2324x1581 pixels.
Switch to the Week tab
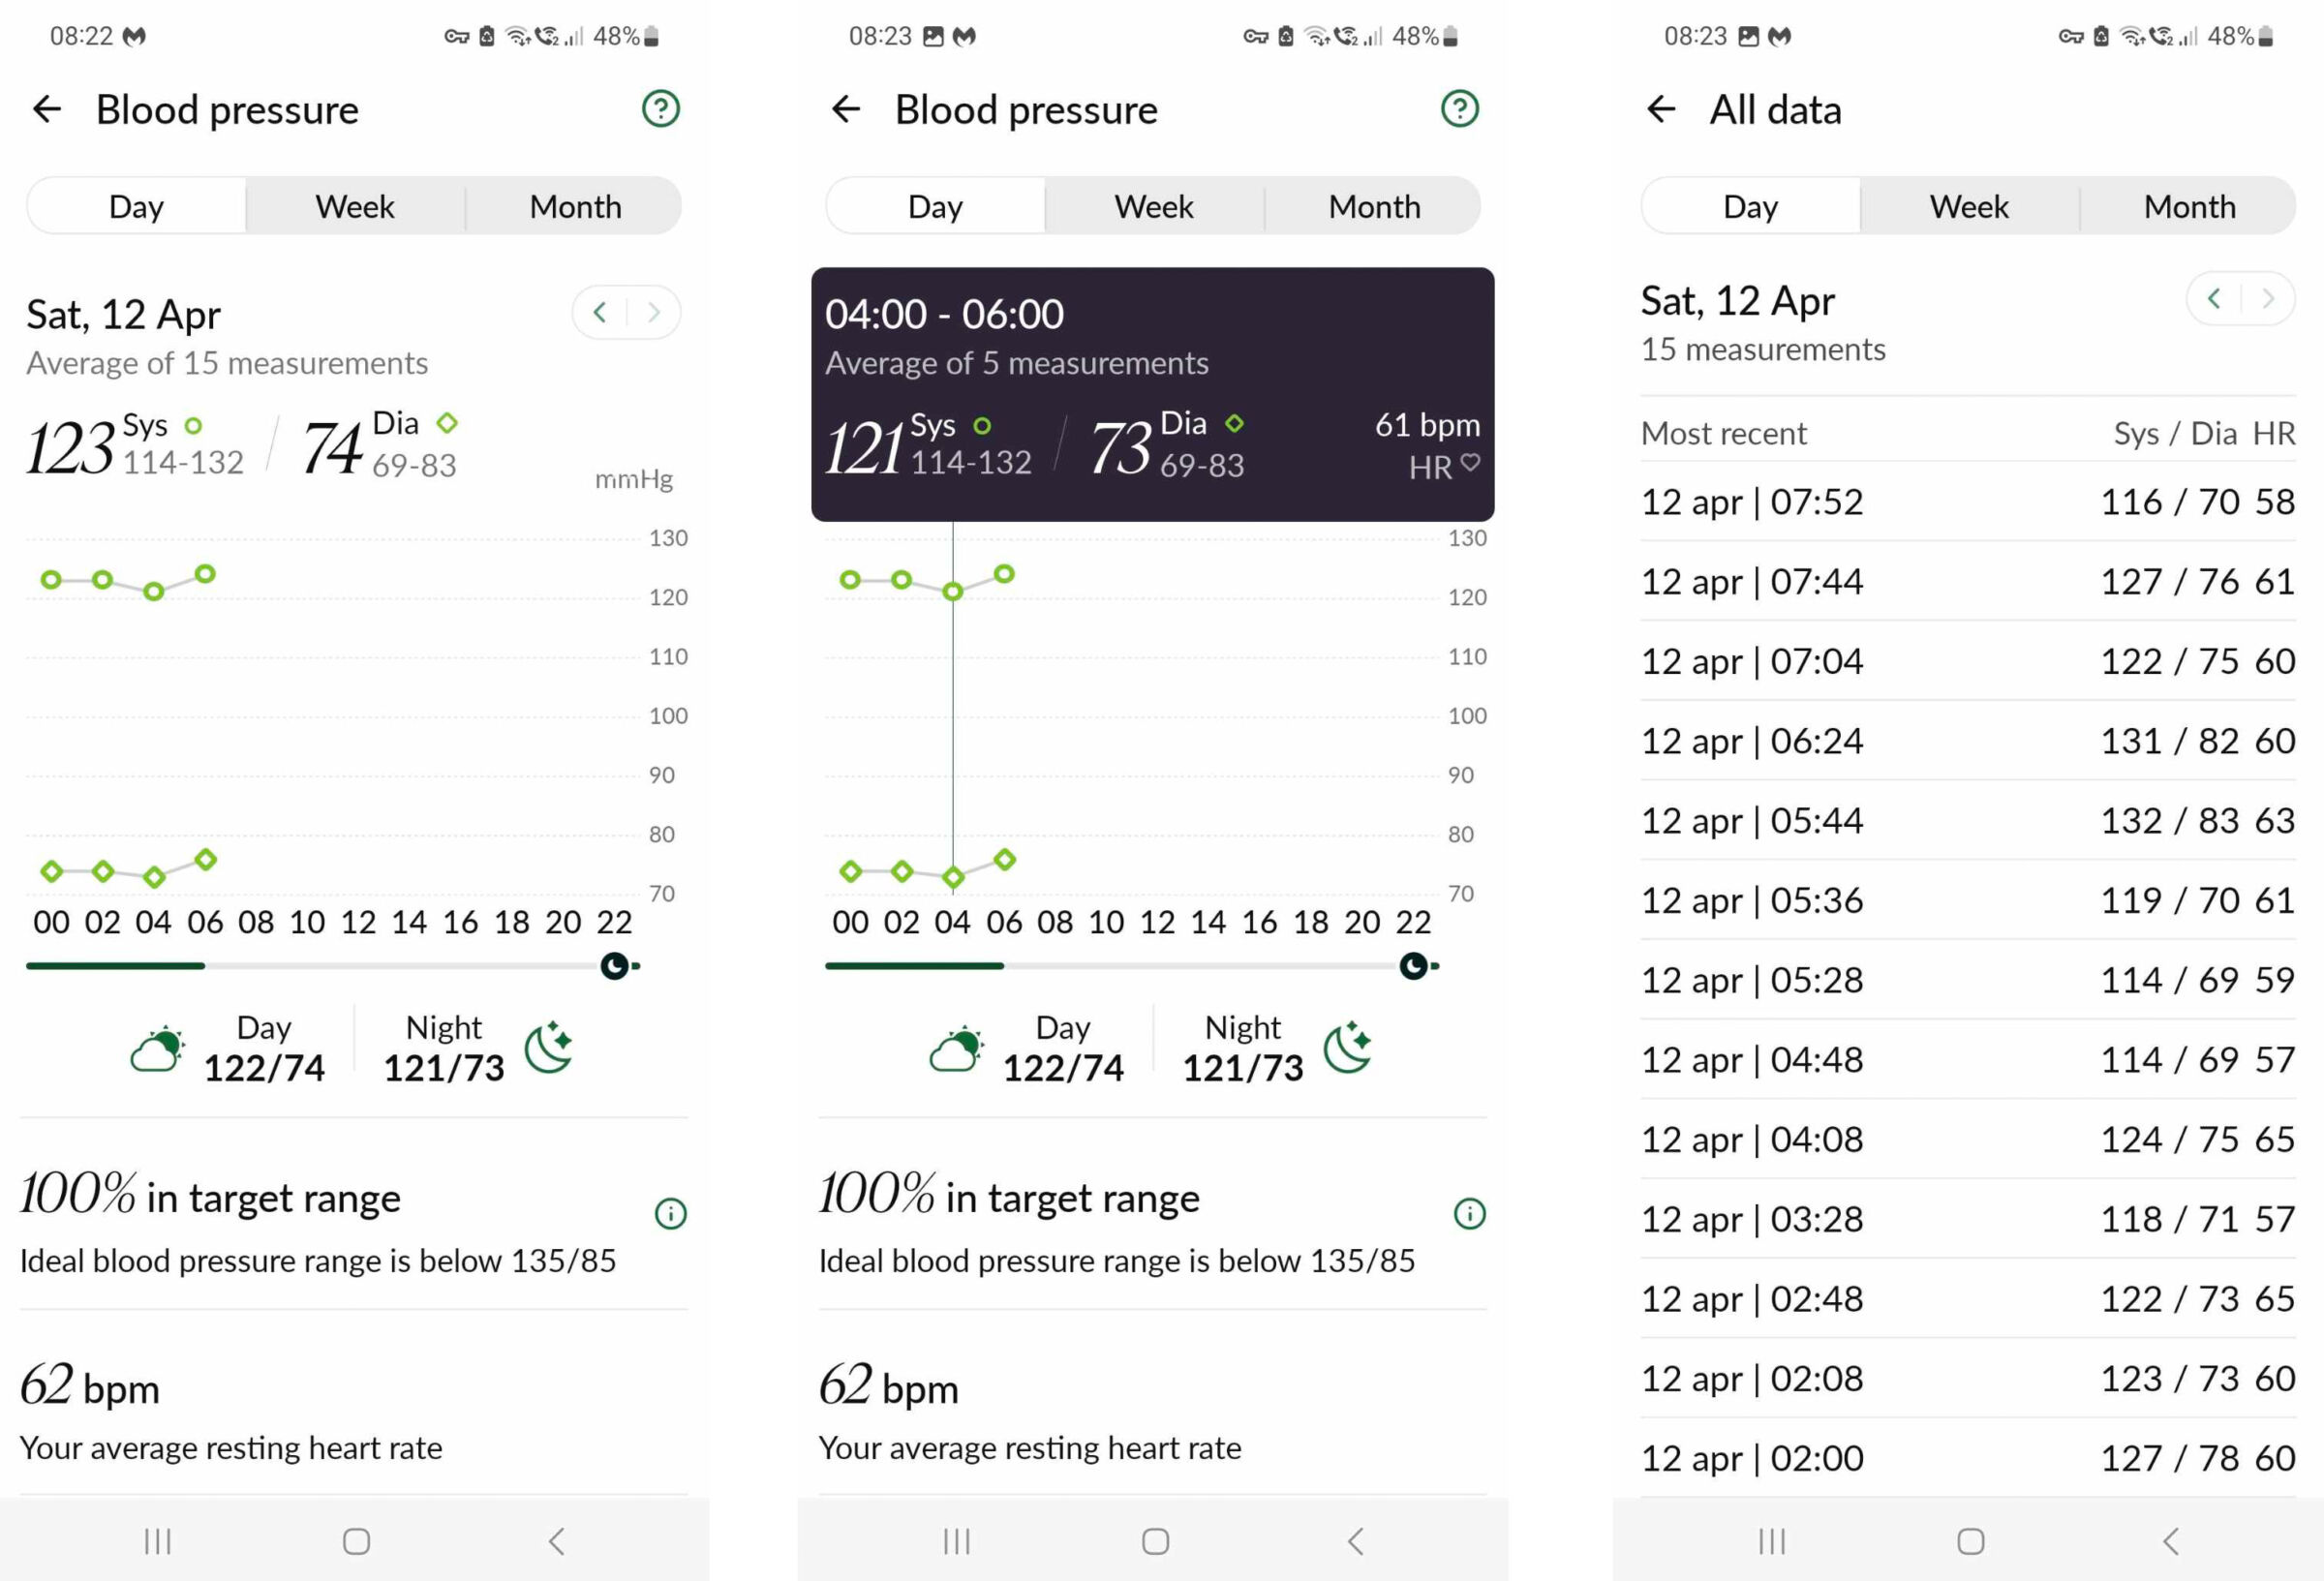coord(1152,206)
